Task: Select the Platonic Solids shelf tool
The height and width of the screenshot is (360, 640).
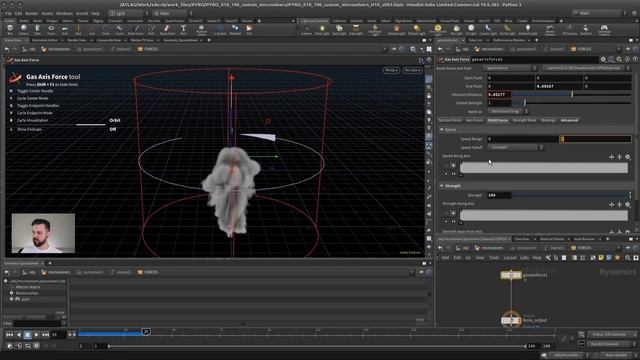Action: [201, 29]
